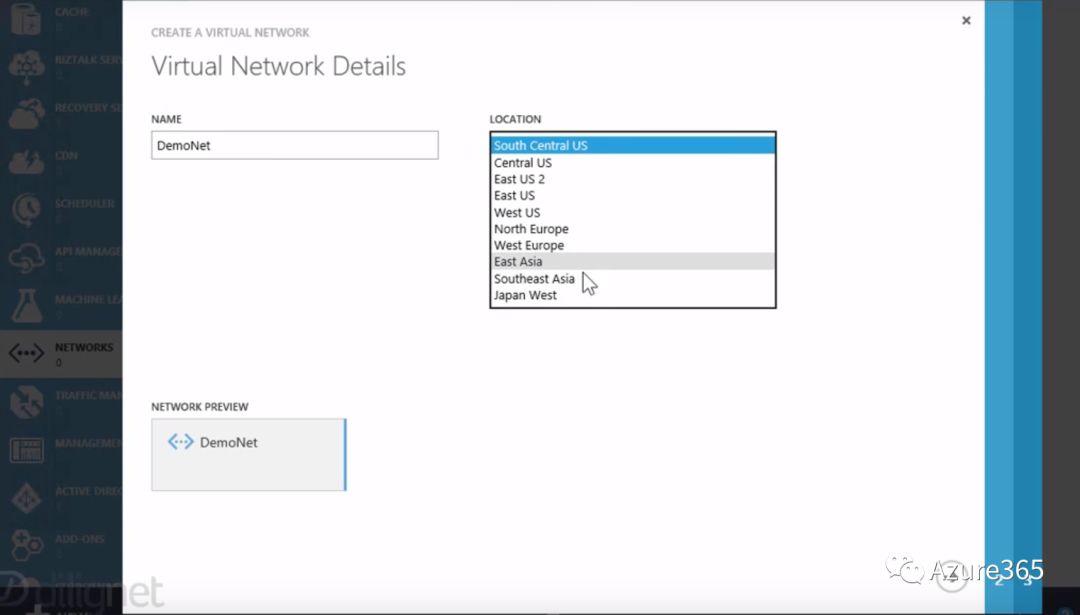Click the CDN sidebar icon
The image size is (1080, 615).
click(26, 162)
